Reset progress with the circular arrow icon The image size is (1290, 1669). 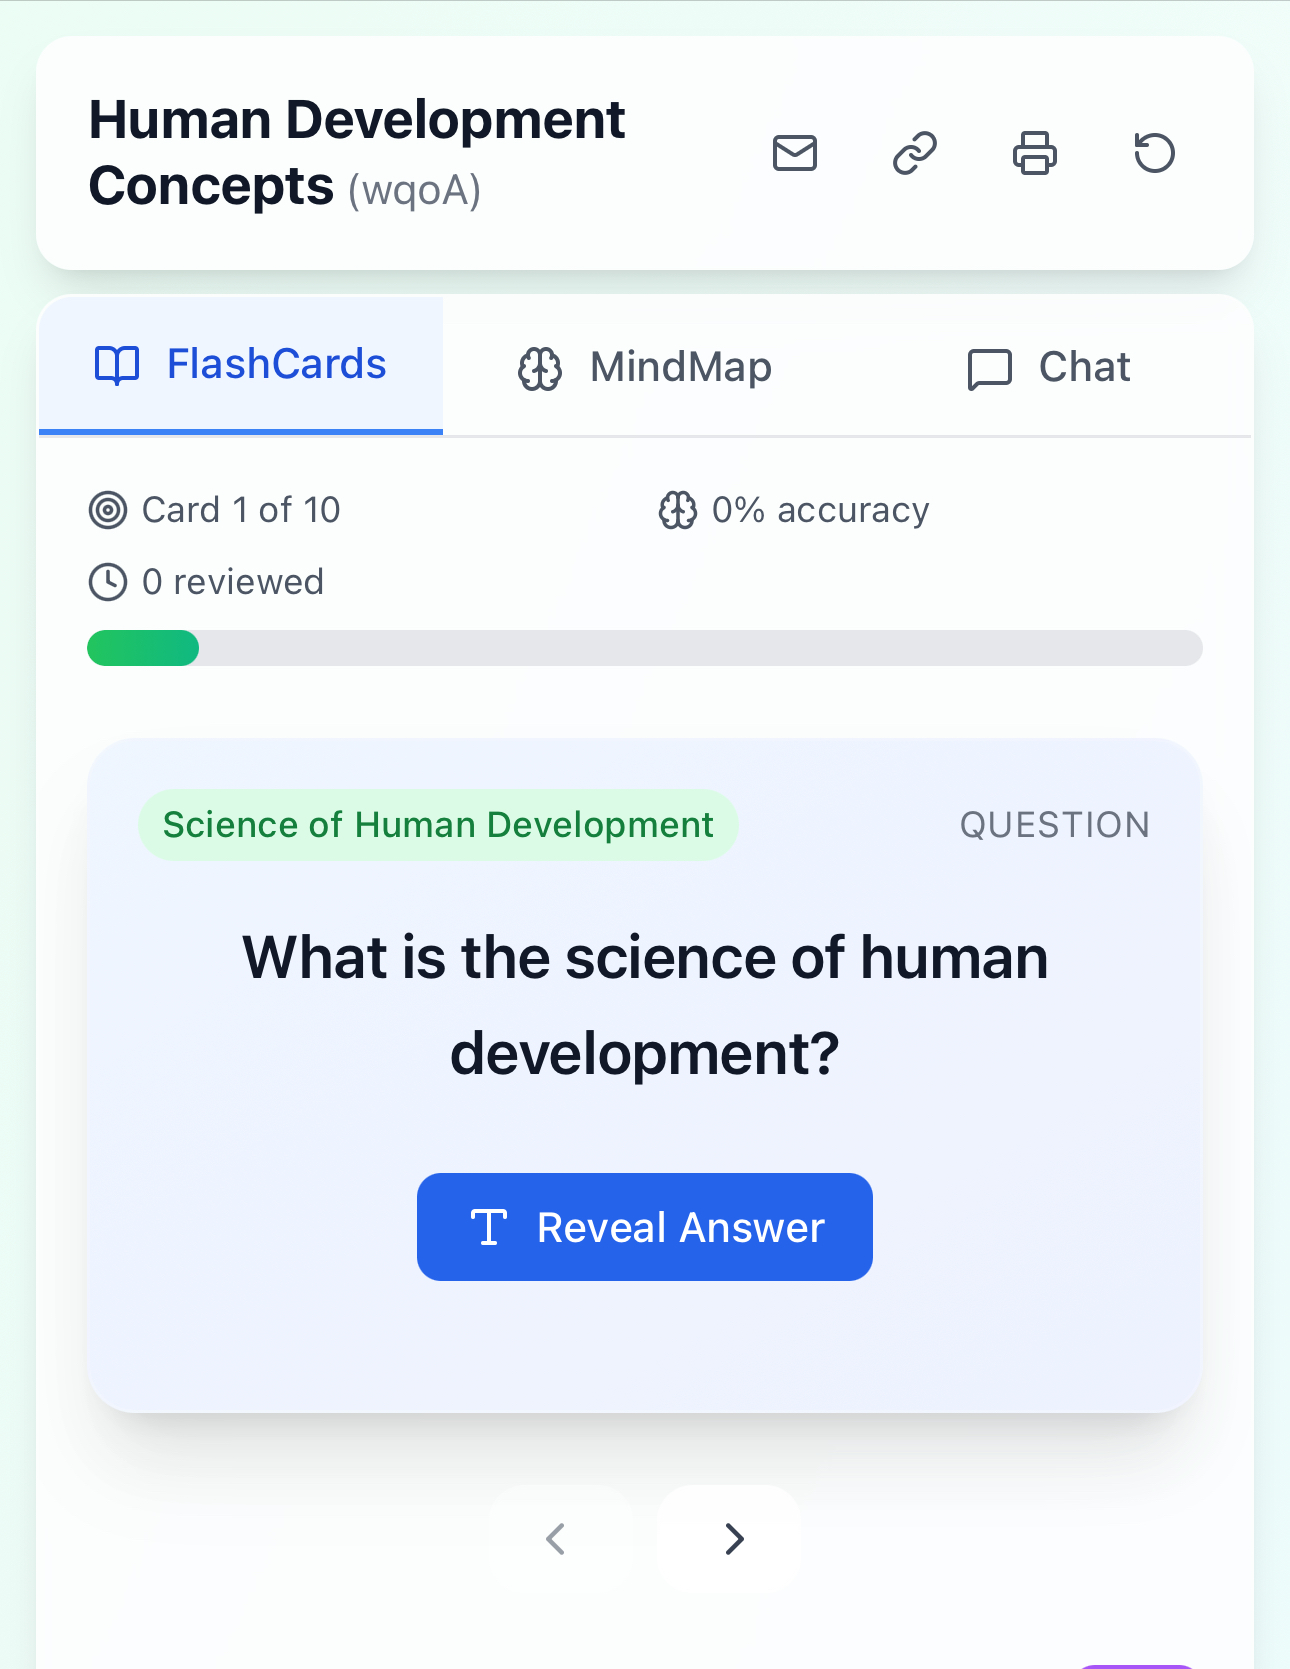1154,153
